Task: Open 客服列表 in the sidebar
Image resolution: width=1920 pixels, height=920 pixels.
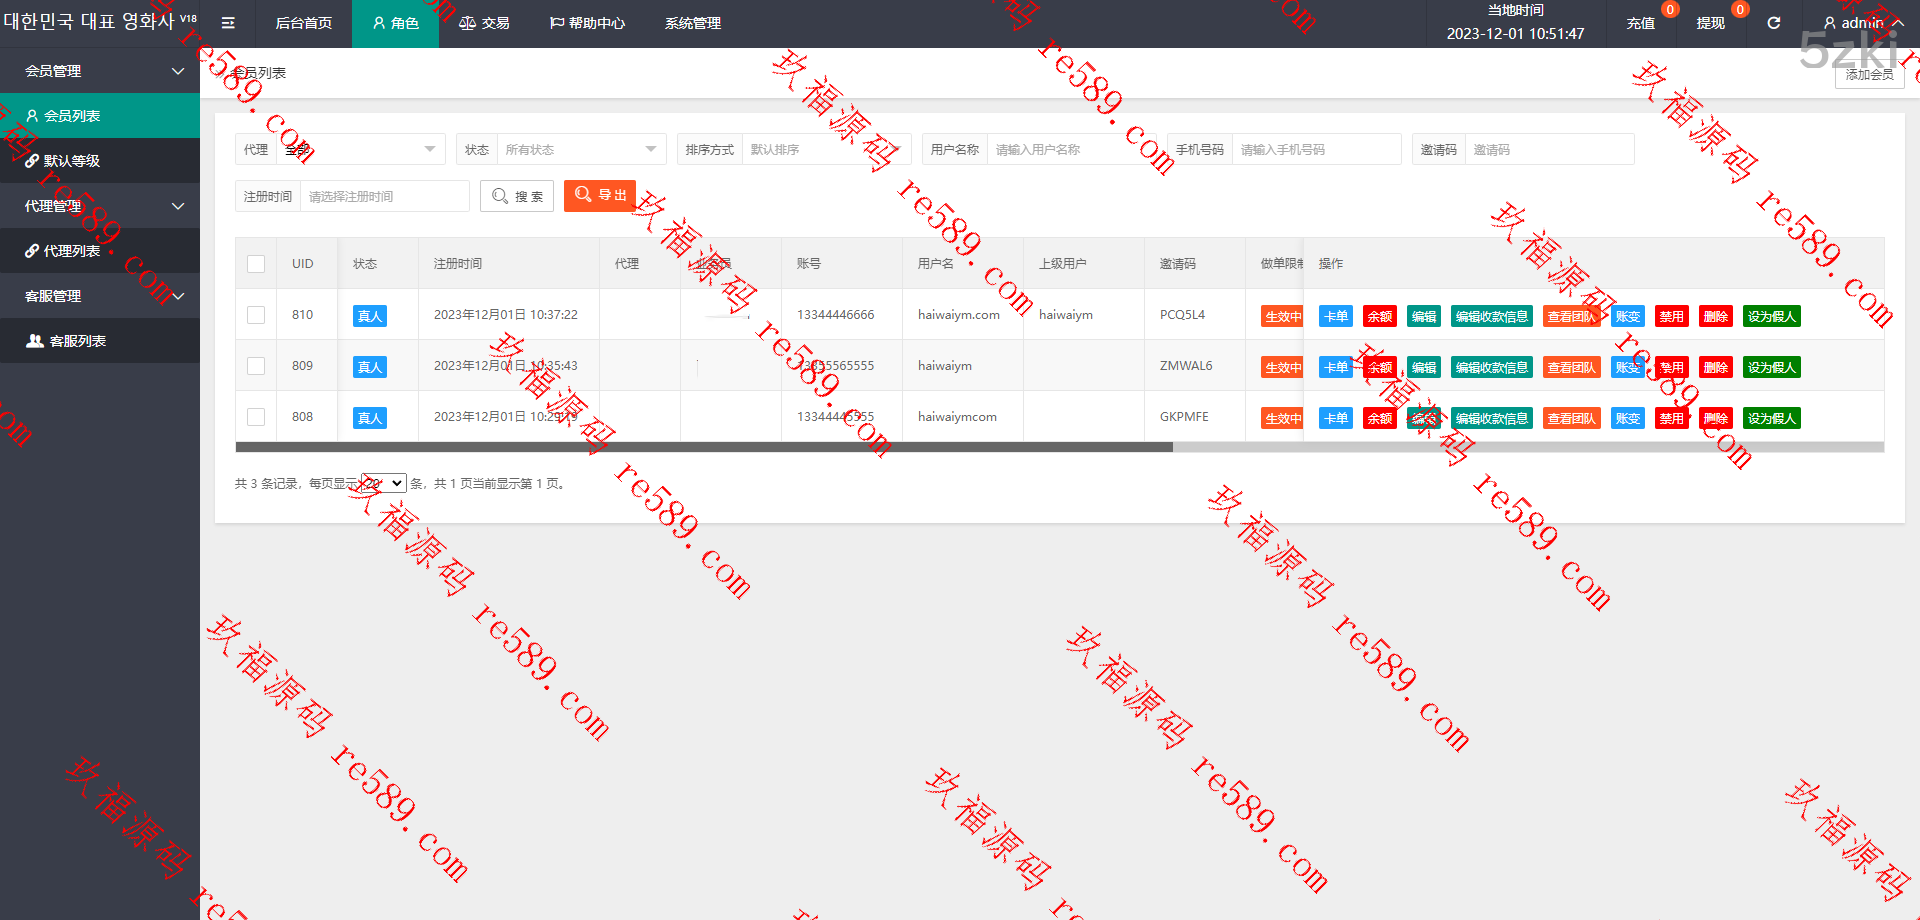Action: click(x=77, y=341)
